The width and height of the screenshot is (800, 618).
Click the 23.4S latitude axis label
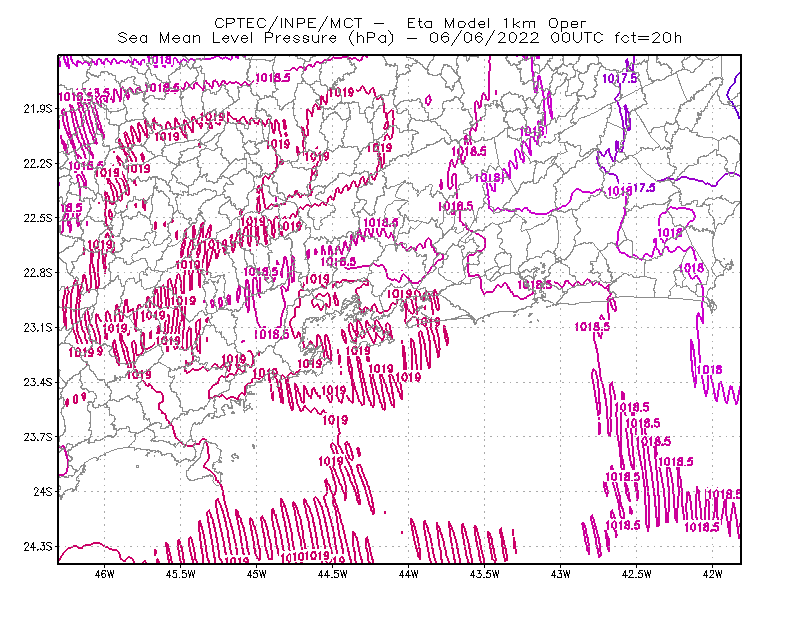tap(38, 382)
